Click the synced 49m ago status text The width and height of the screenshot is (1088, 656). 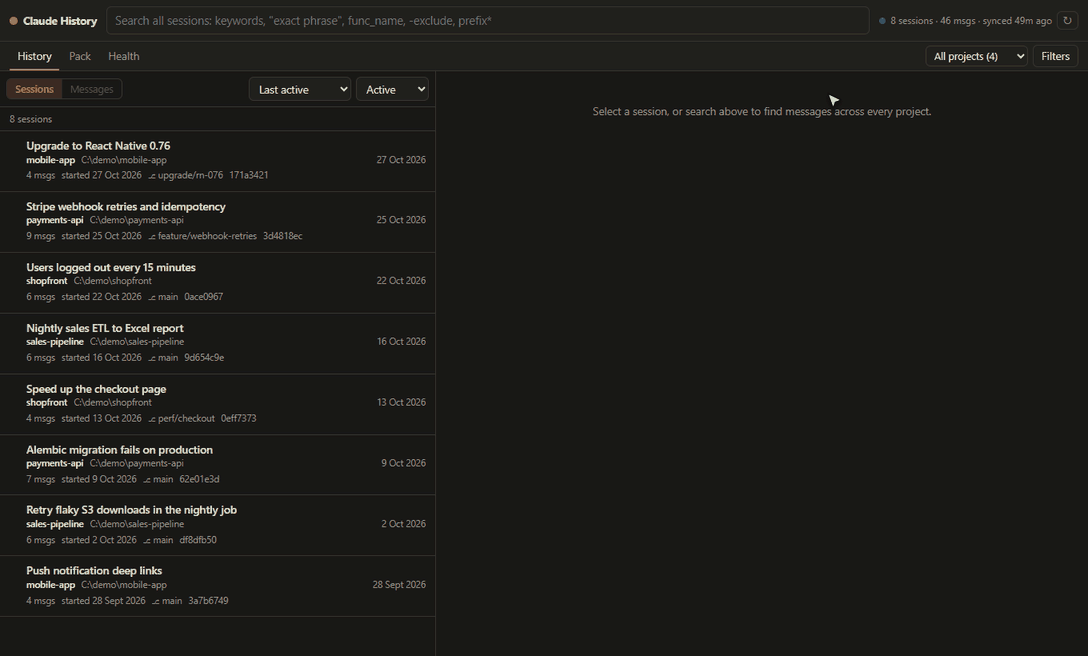tap(1017, 21)
